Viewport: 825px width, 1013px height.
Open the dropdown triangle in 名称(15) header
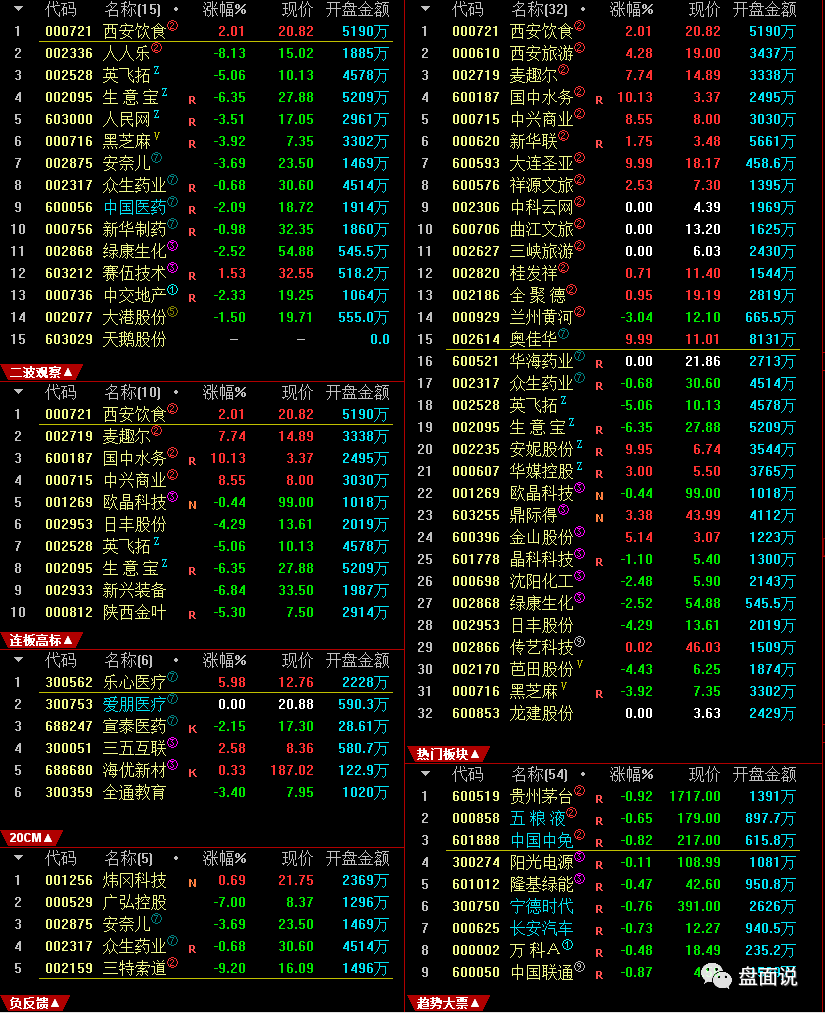[18, 10]
